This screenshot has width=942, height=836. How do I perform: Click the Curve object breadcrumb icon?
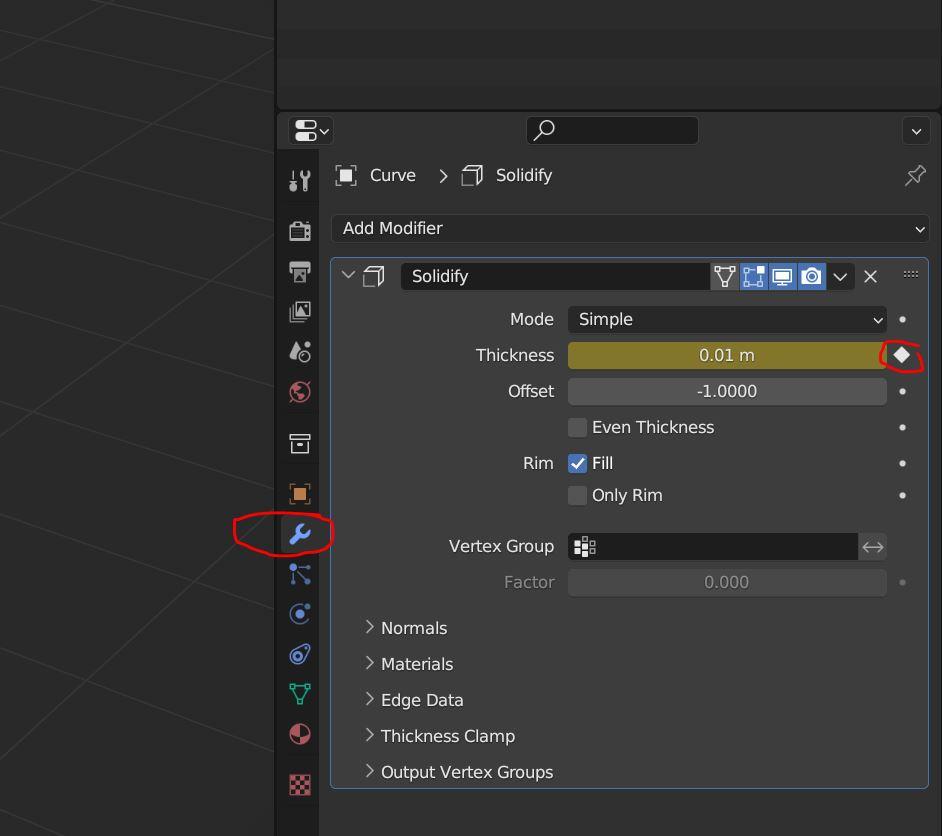pyautogui.click(x=346, y=175)
